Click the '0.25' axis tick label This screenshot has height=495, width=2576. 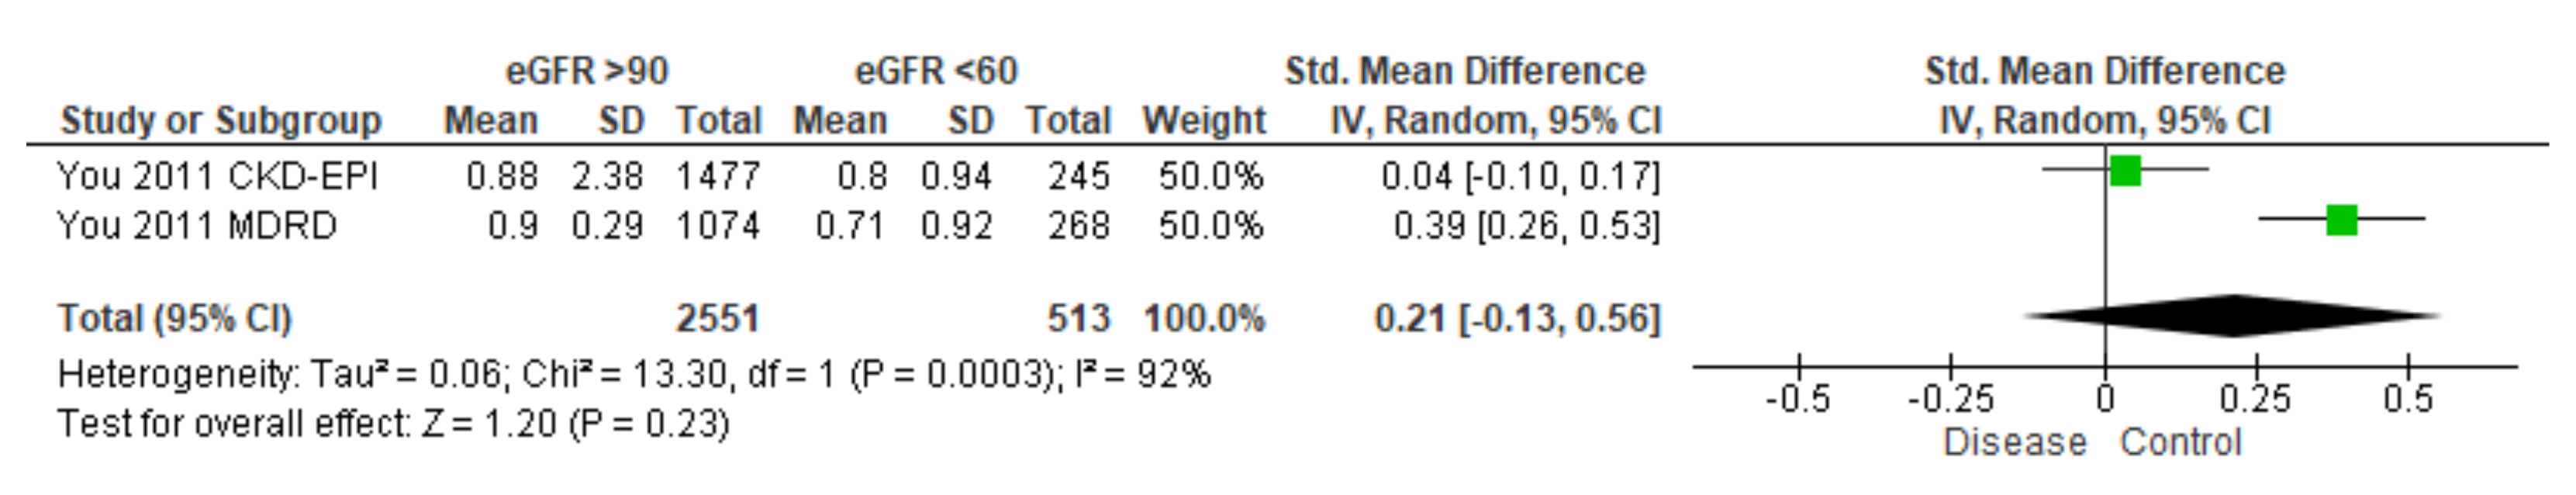coord(2255,400)
